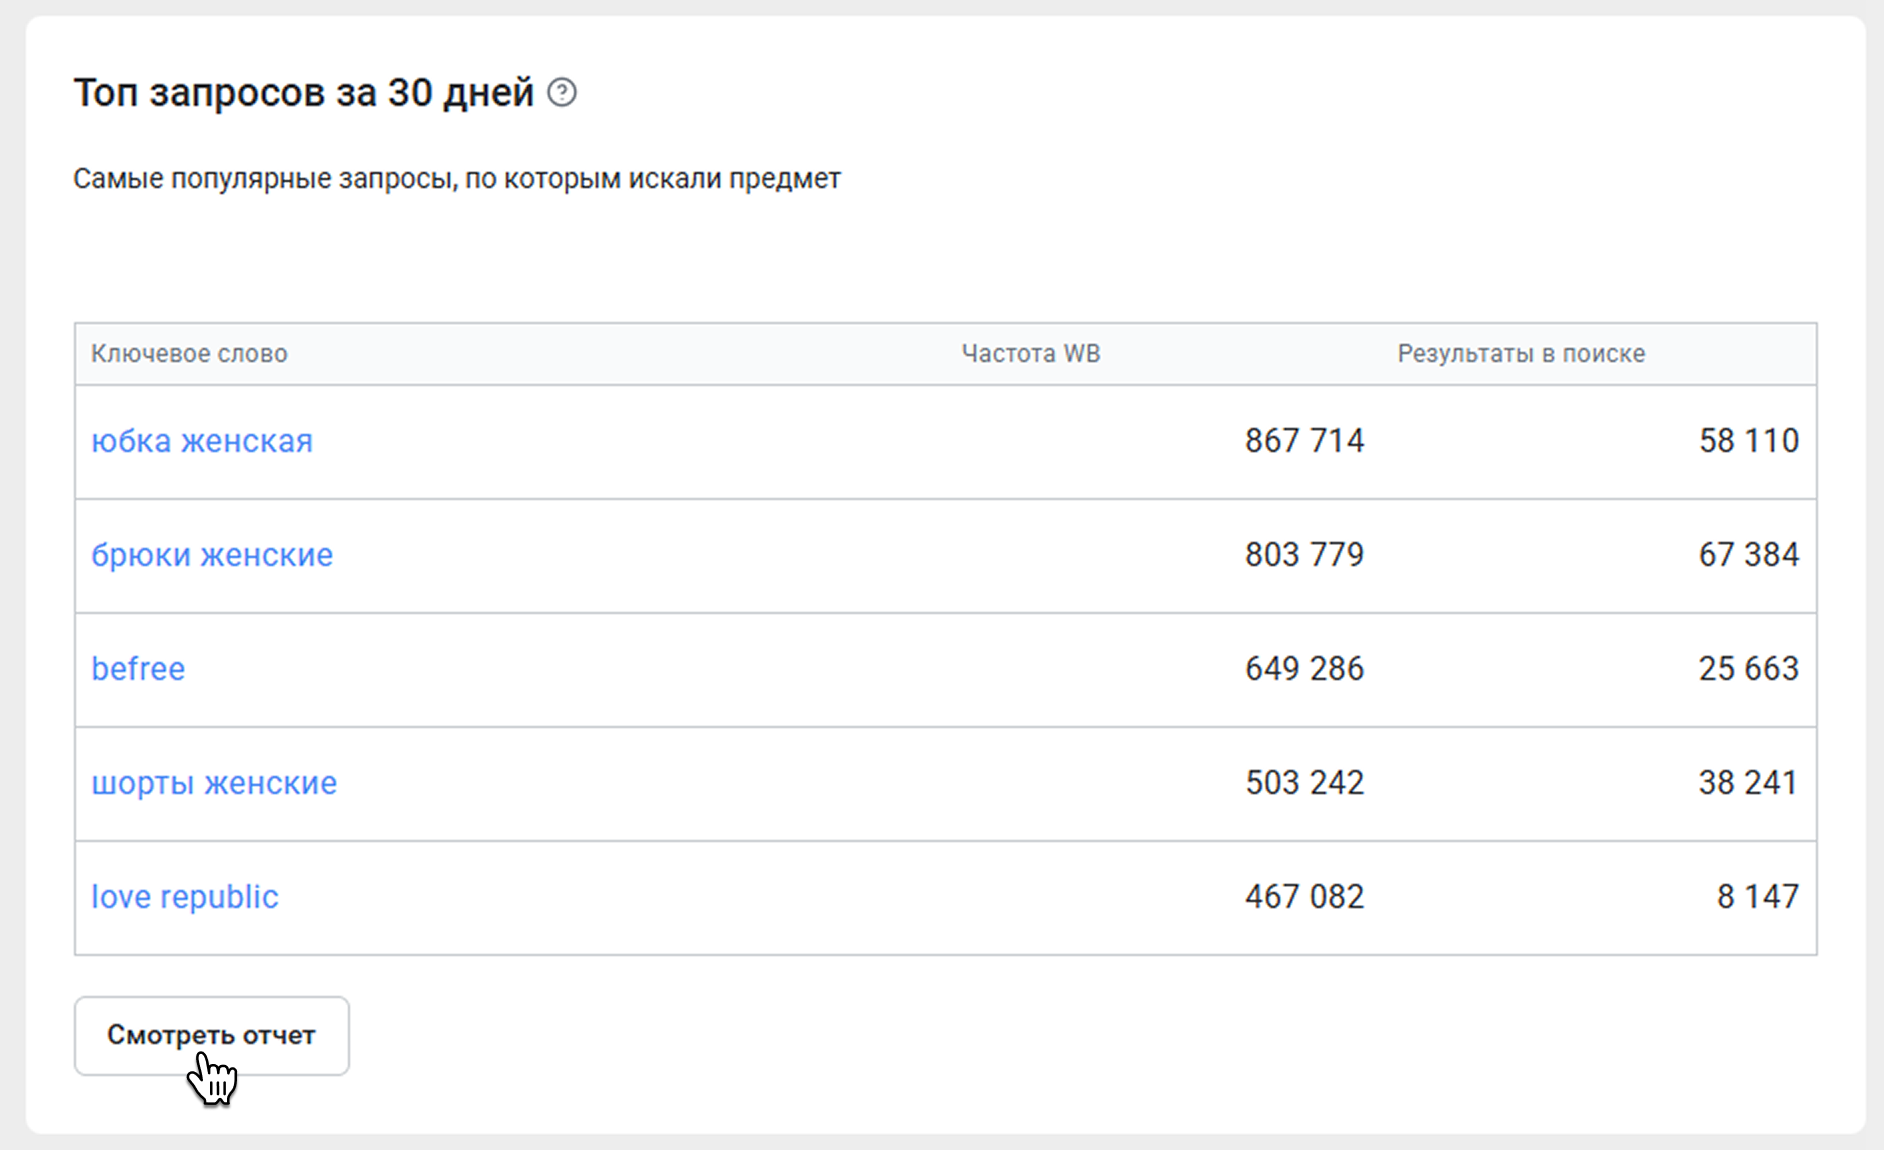Click the 649 286 frequency value
This screenshot has width=1884, height=1150.
coord(1304,669)
